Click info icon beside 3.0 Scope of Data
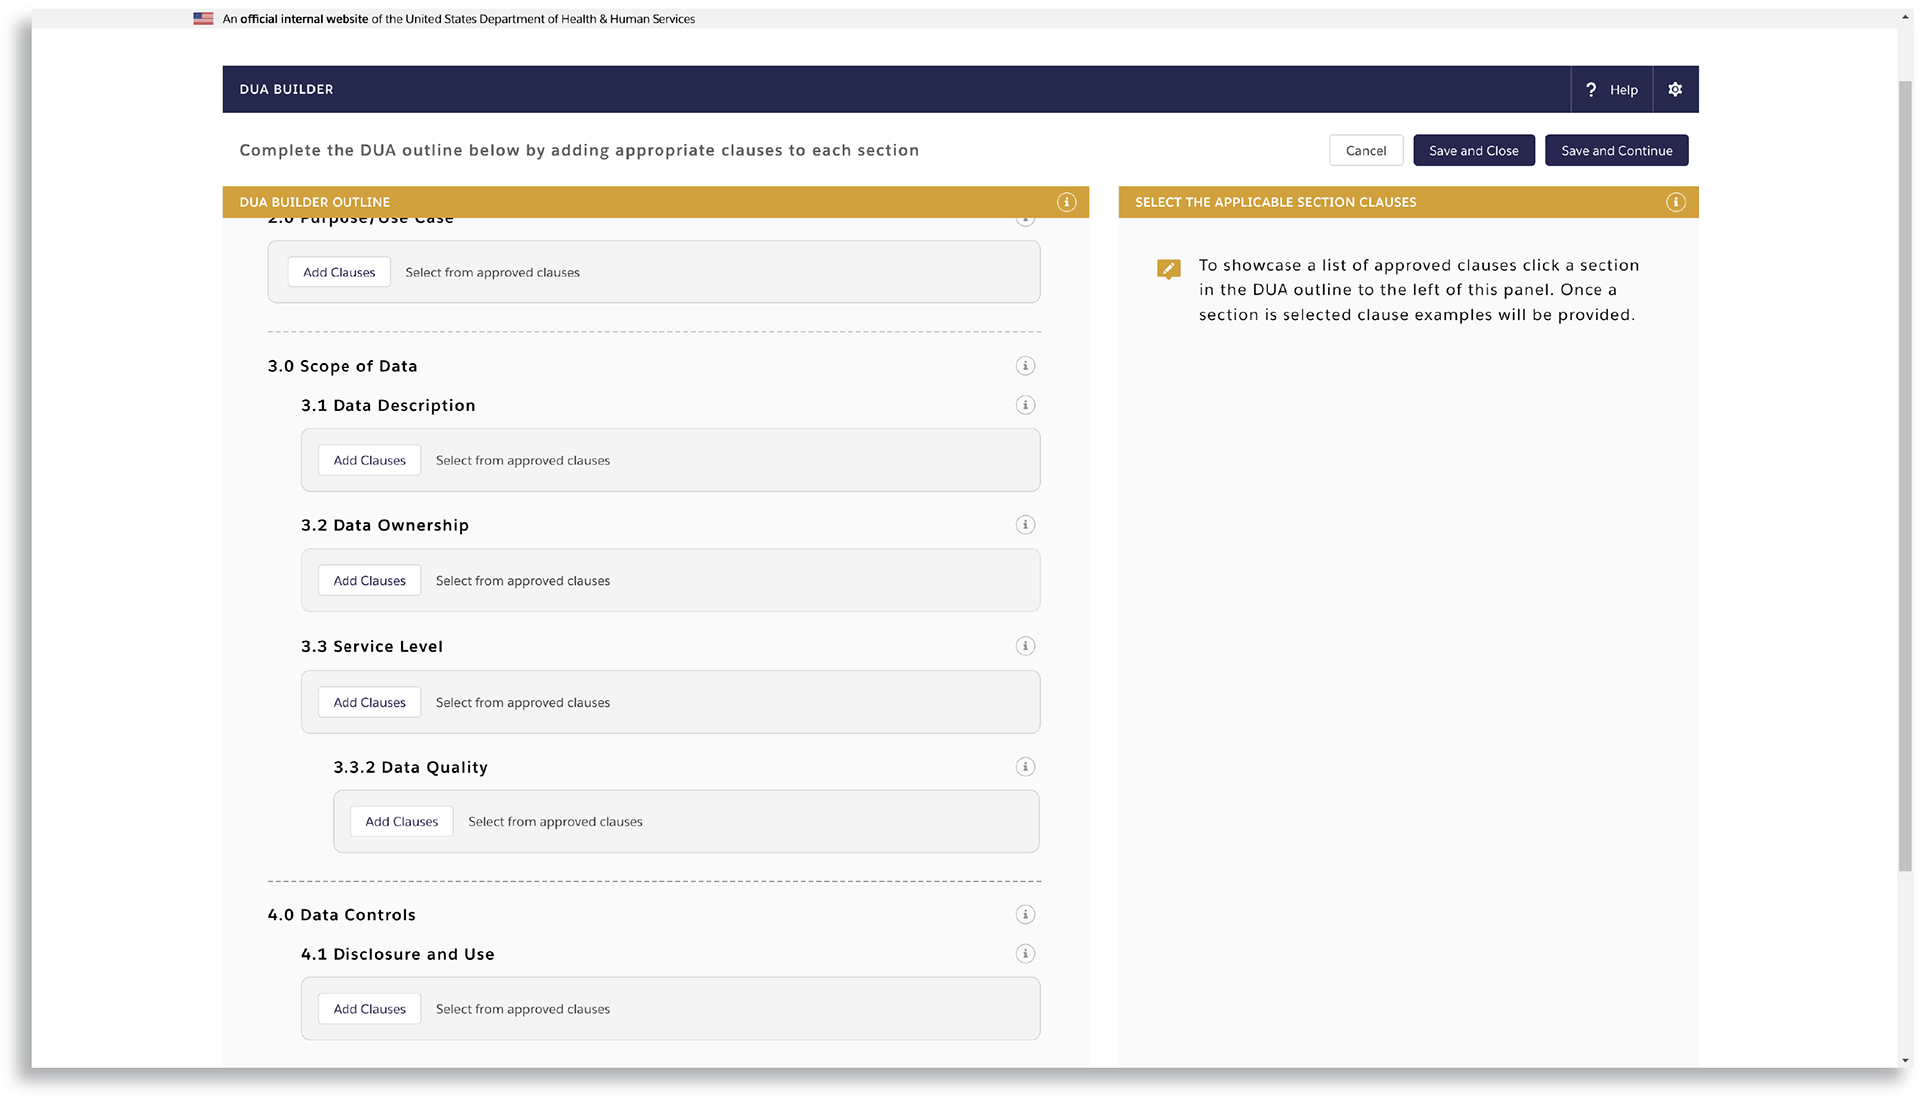The width and height of the screenshot is (1920, 1097). [1025, 366]
